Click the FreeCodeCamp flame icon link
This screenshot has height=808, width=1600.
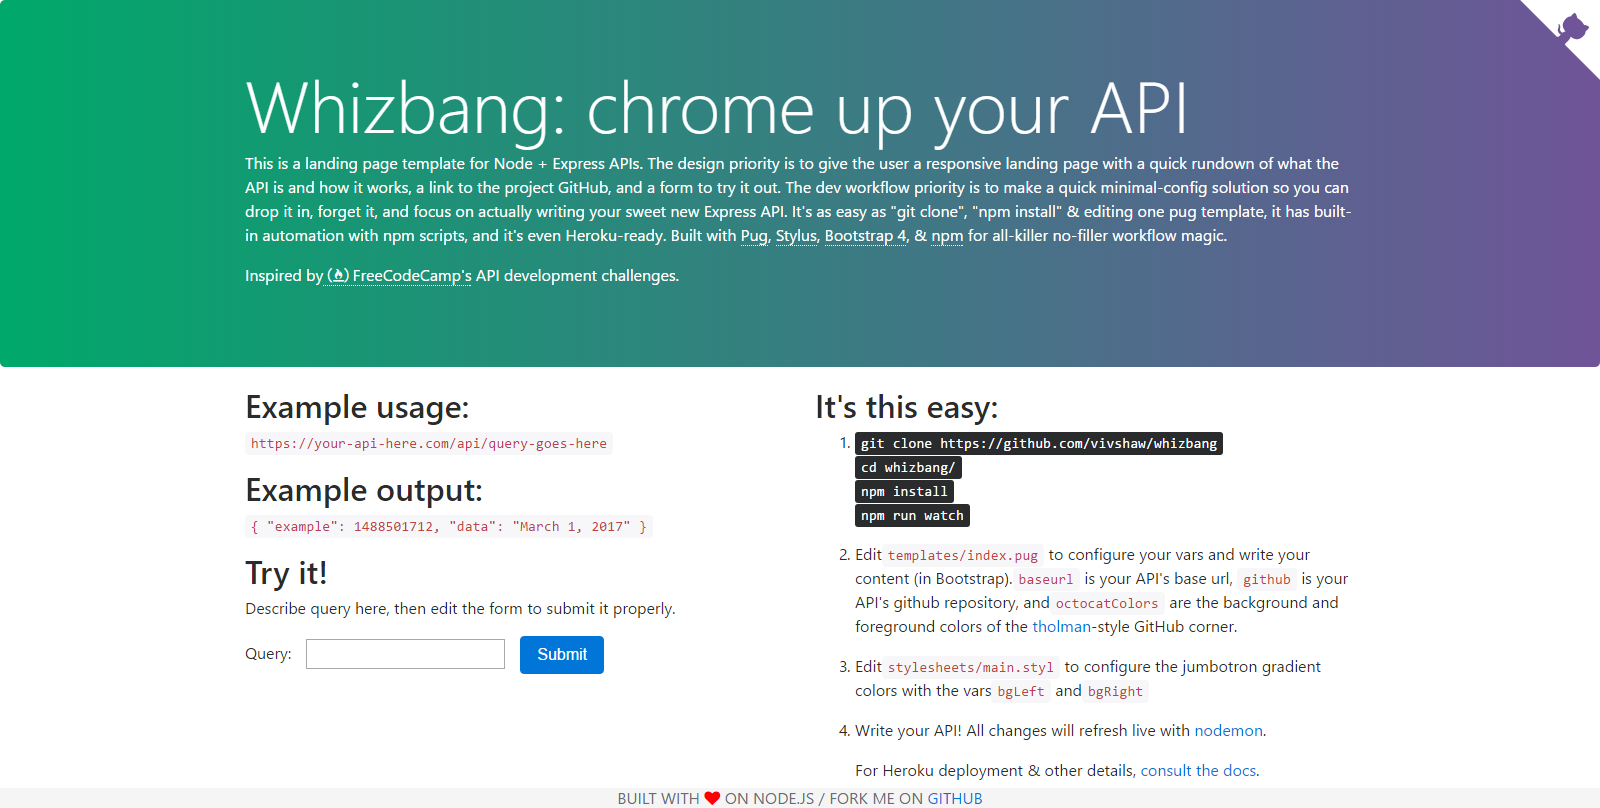[338, 276]
